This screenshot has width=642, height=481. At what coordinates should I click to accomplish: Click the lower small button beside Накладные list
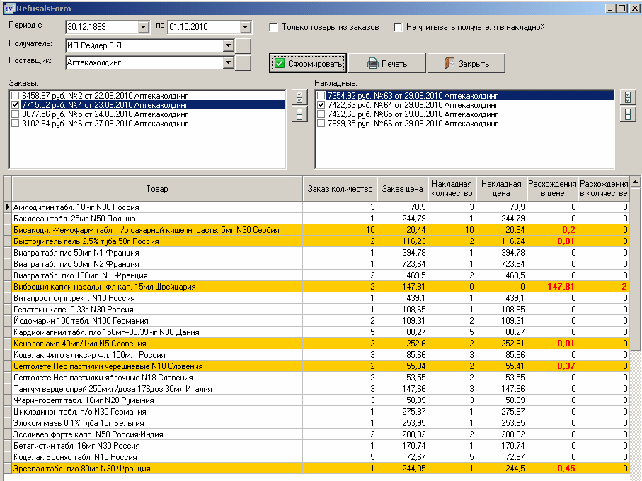click(628, 113)
